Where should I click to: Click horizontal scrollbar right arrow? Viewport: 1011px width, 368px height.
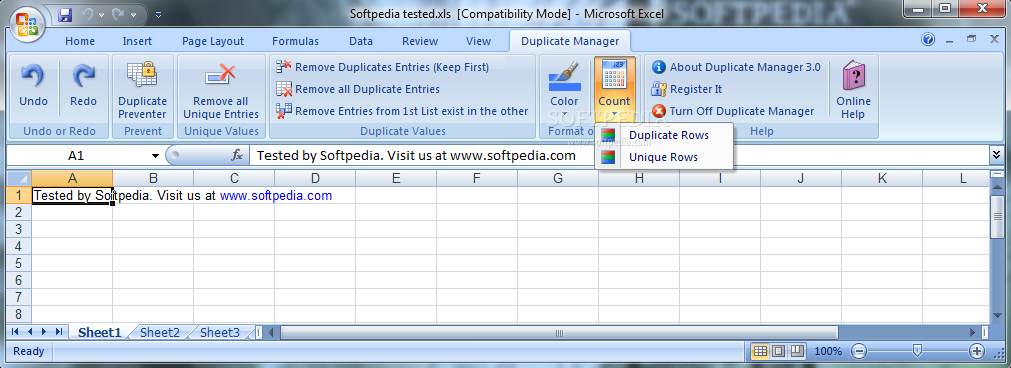(973, 333)
